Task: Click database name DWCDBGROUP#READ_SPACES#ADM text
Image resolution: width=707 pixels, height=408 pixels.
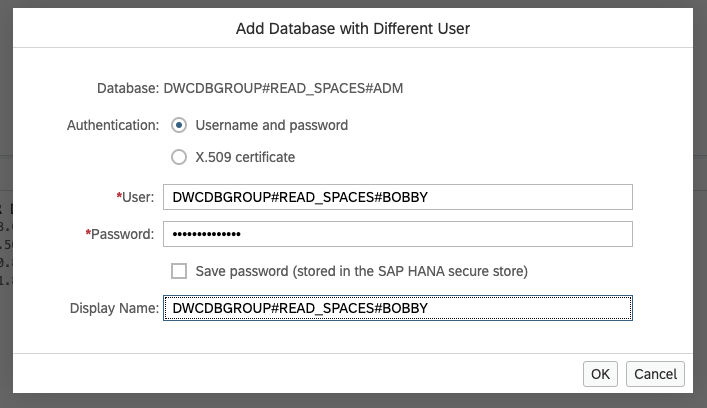Action: coord(283,88)
